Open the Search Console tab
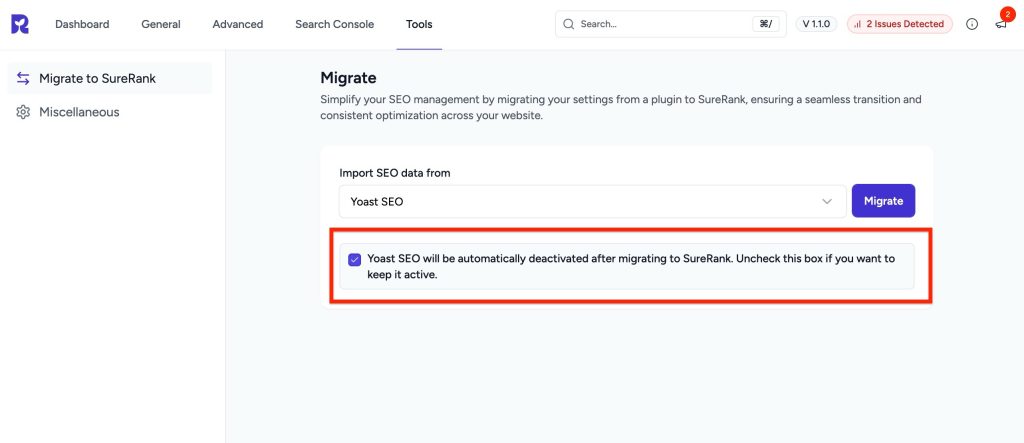The width and height of the screenshot is (1024, 443). [x=334, y=24]
